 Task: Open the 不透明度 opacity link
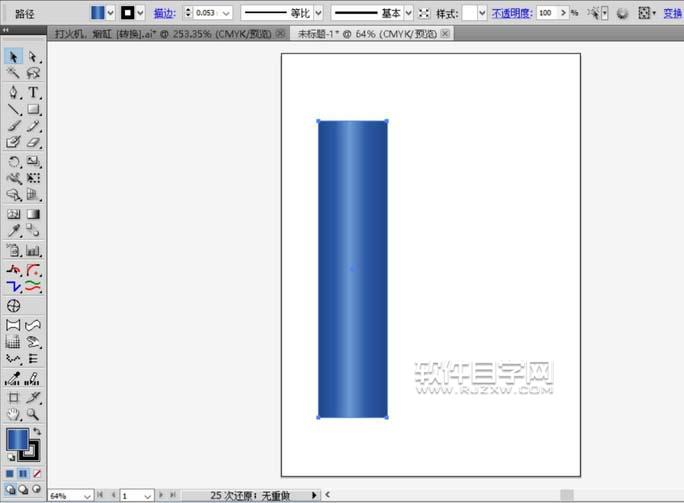click(512, 14)
